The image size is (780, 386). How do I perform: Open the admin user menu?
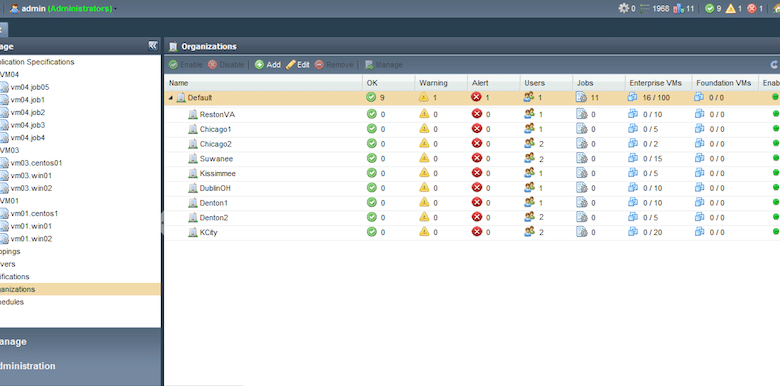click(x=63, y=8)
